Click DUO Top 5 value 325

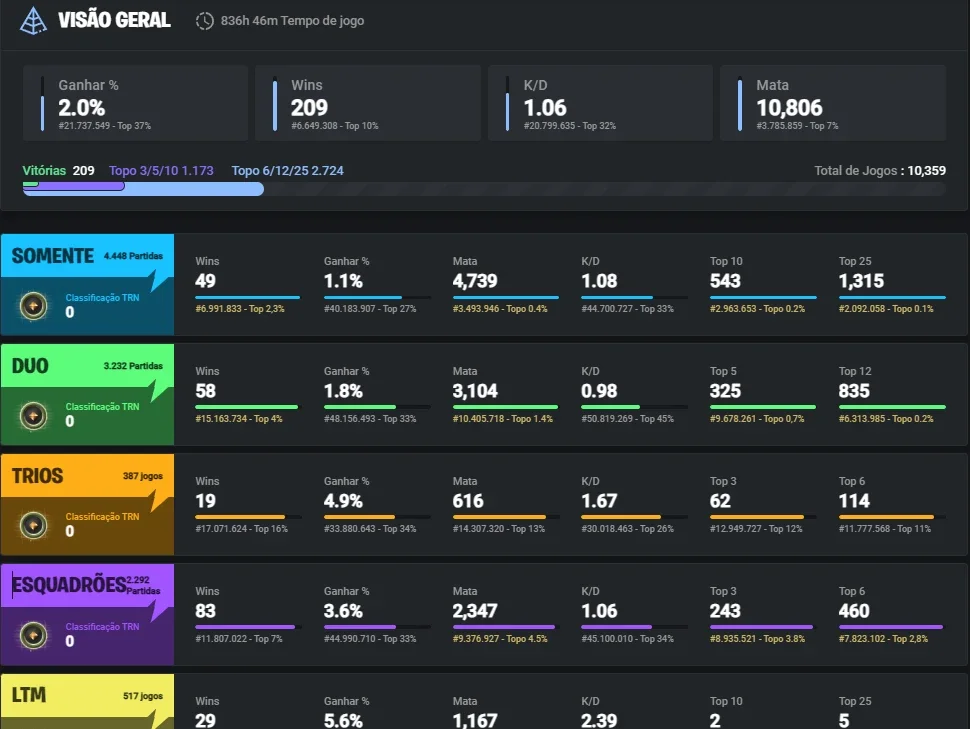point(726,391)
